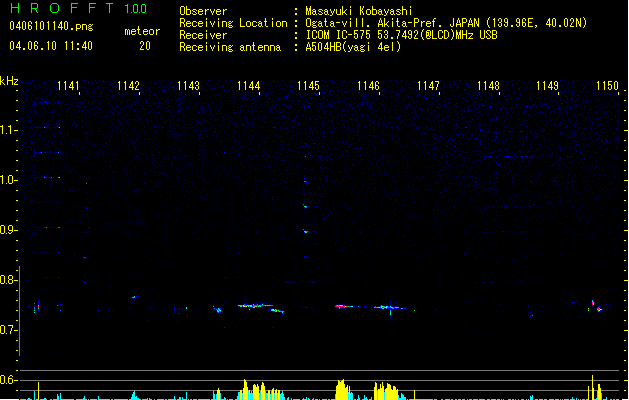Click the faint echo above 1142 tick
The height and width of the screenshot is (400, 629).
point(135,297)
